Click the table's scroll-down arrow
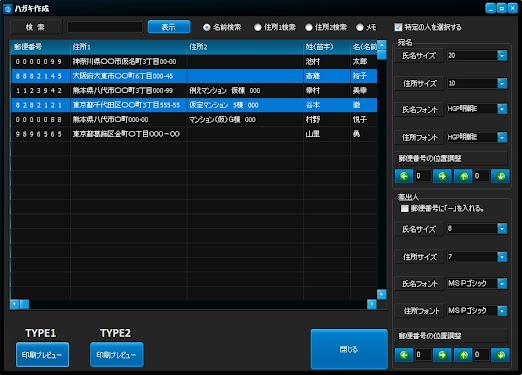Image resolution: width=522 pixels, height=375 pixels. [x=382, y=294]
